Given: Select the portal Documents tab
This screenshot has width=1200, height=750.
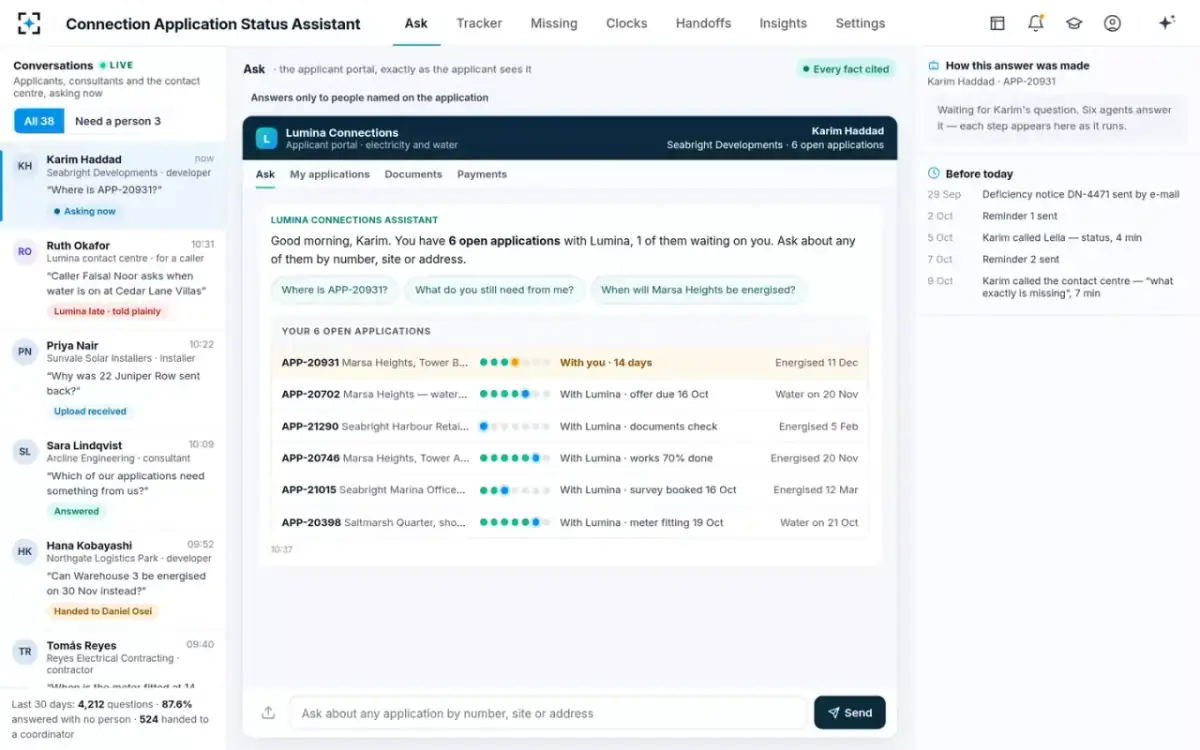Looking at the screenshot, I should [x=413, y=174].
